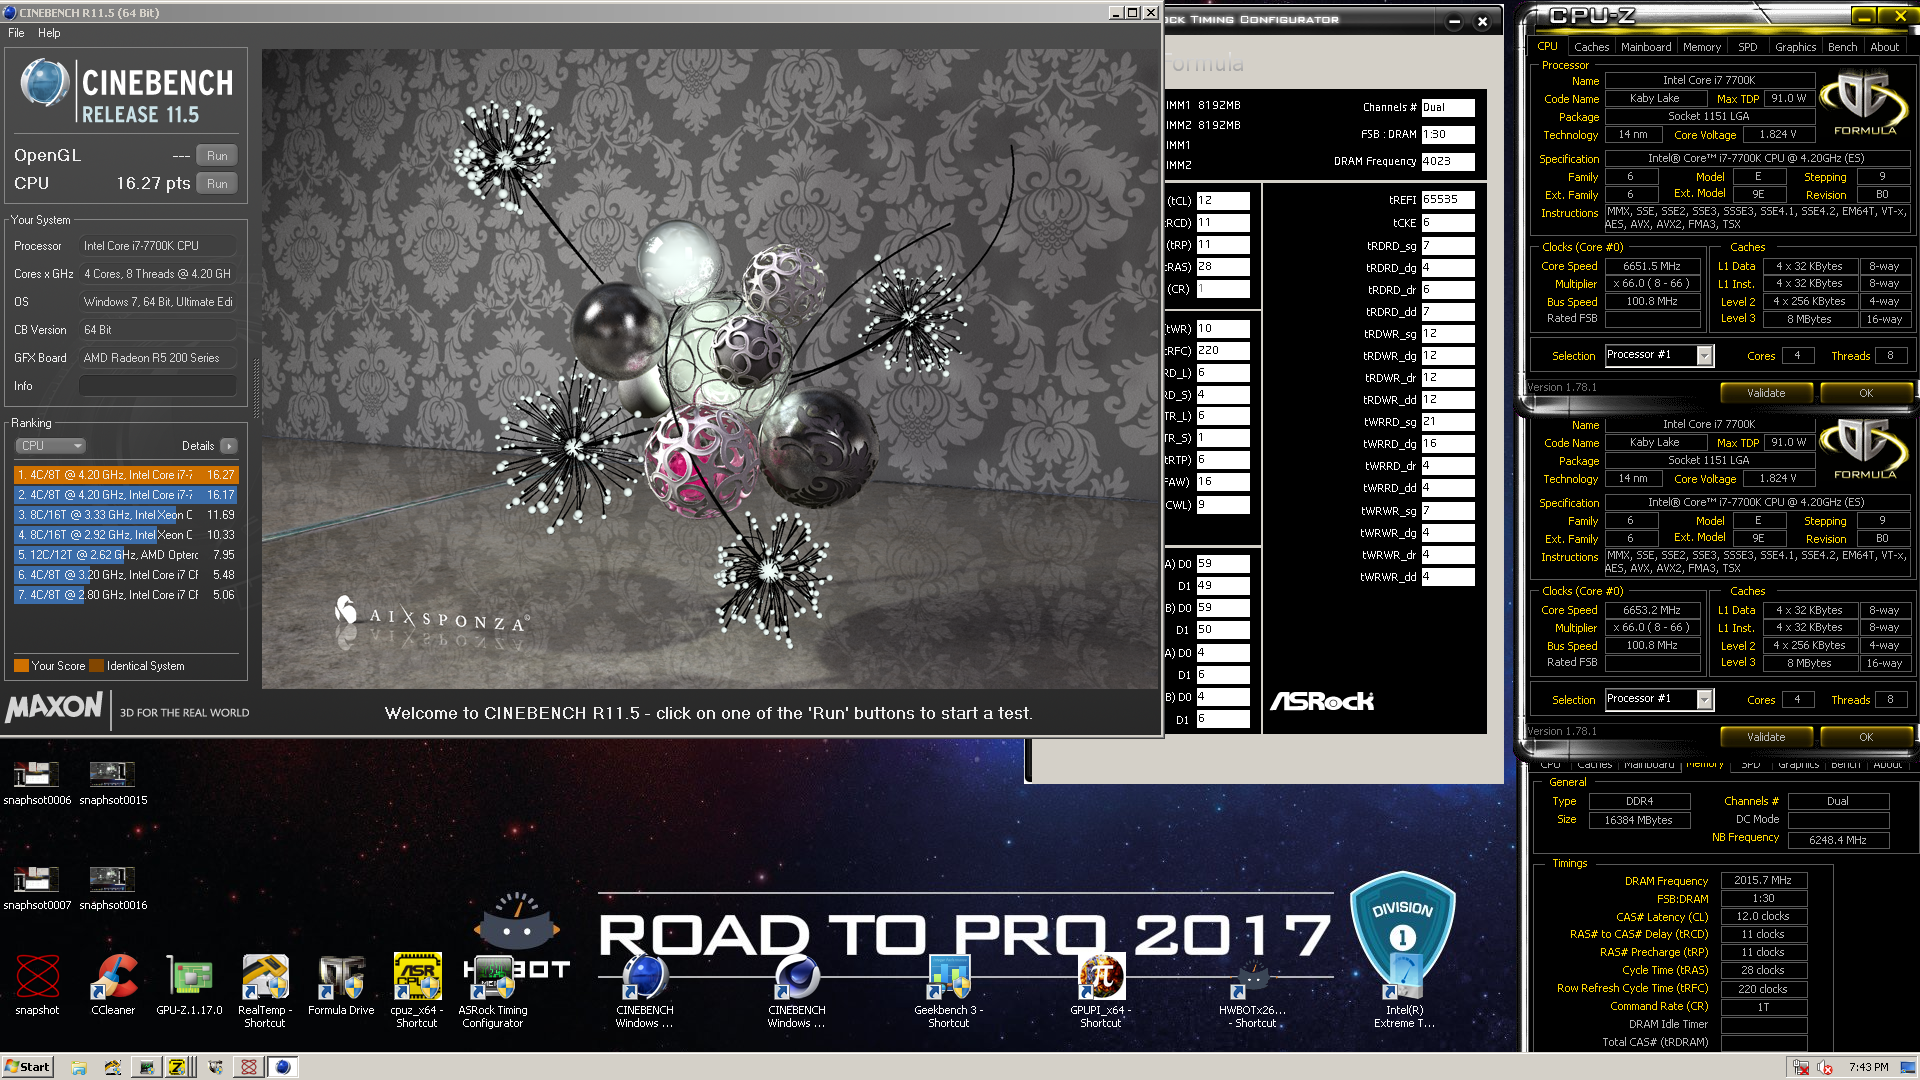Open the snapshot0016 desktop file

113,887
